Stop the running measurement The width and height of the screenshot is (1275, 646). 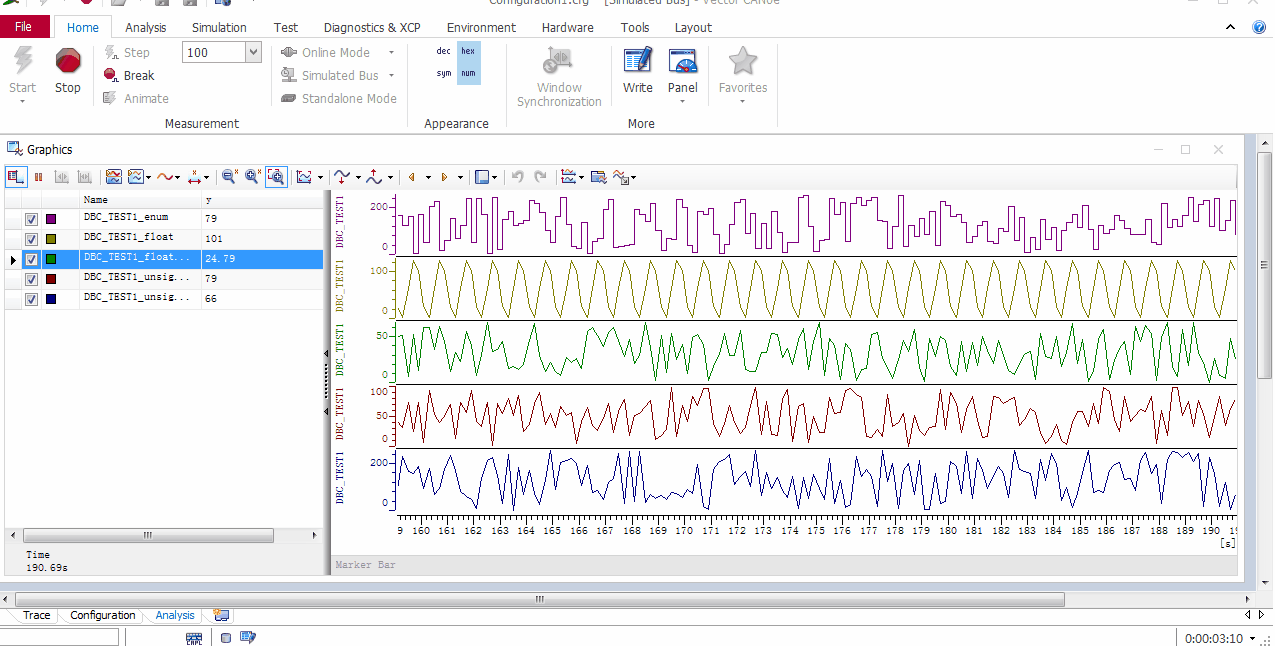tap(67, 71)
